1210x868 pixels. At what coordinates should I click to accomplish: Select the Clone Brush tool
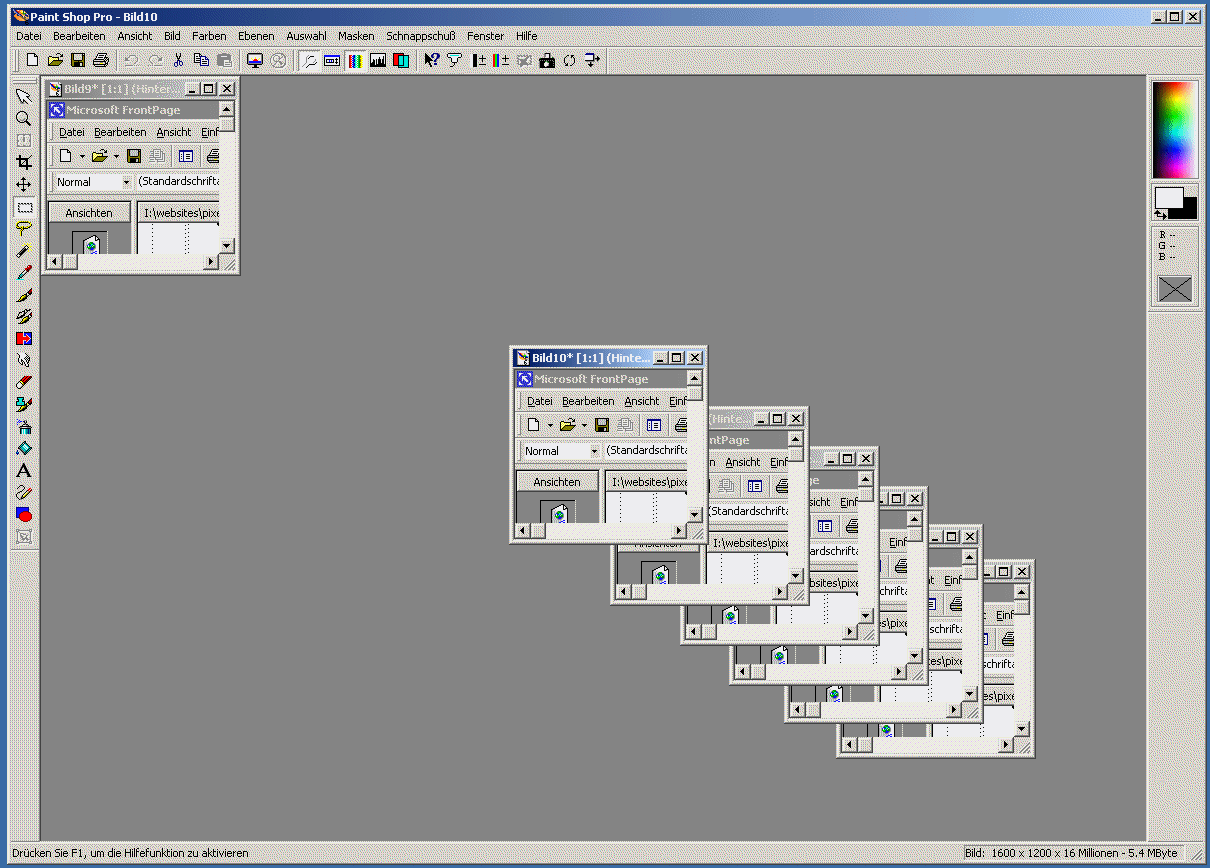click(x=24, y=316)
